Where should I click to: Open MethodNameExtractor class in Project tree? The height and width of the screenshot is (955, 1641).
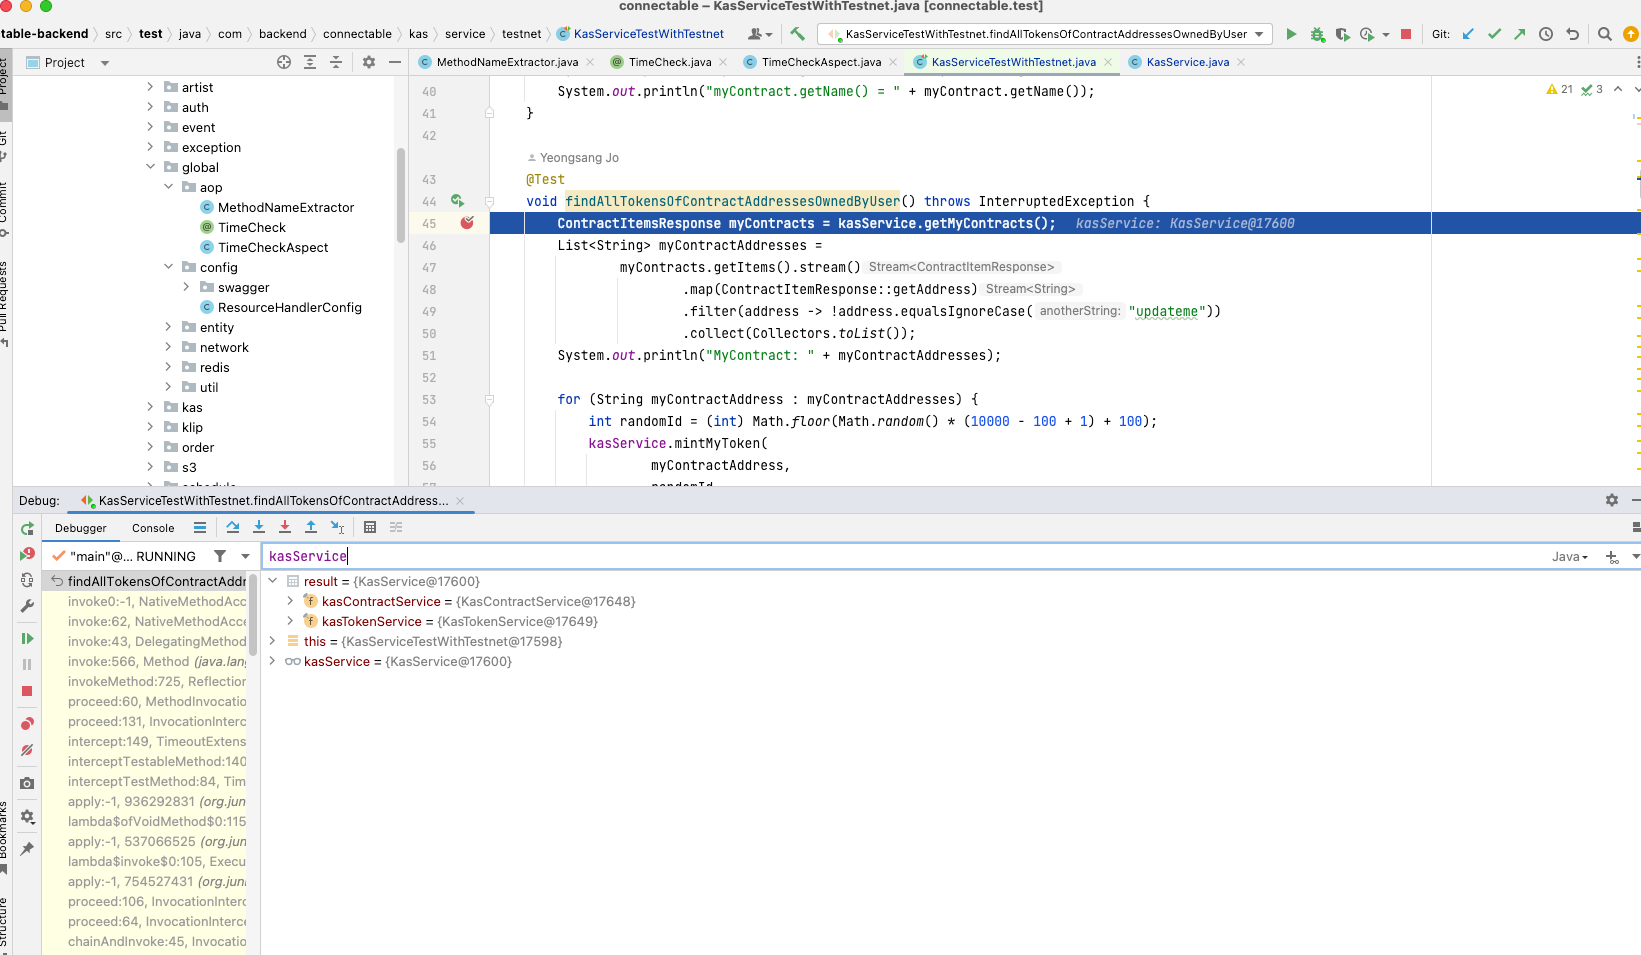(286, 207)
